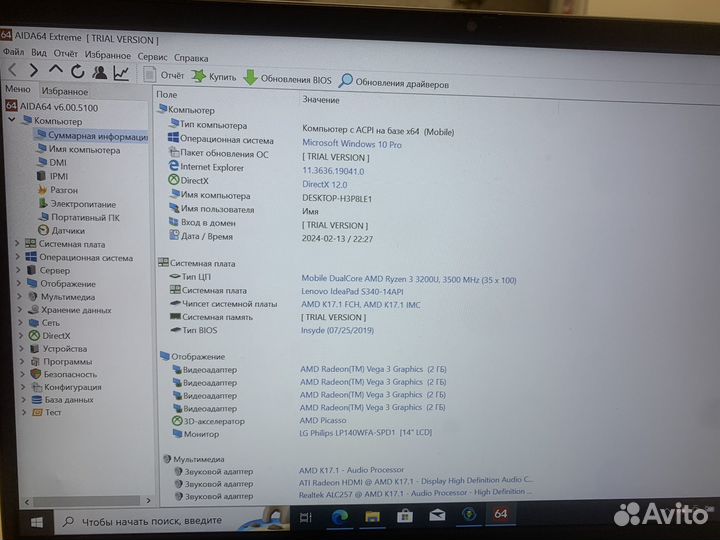Select Разгон tree item
The image size is (720, 540).
(x=57, y=190)
